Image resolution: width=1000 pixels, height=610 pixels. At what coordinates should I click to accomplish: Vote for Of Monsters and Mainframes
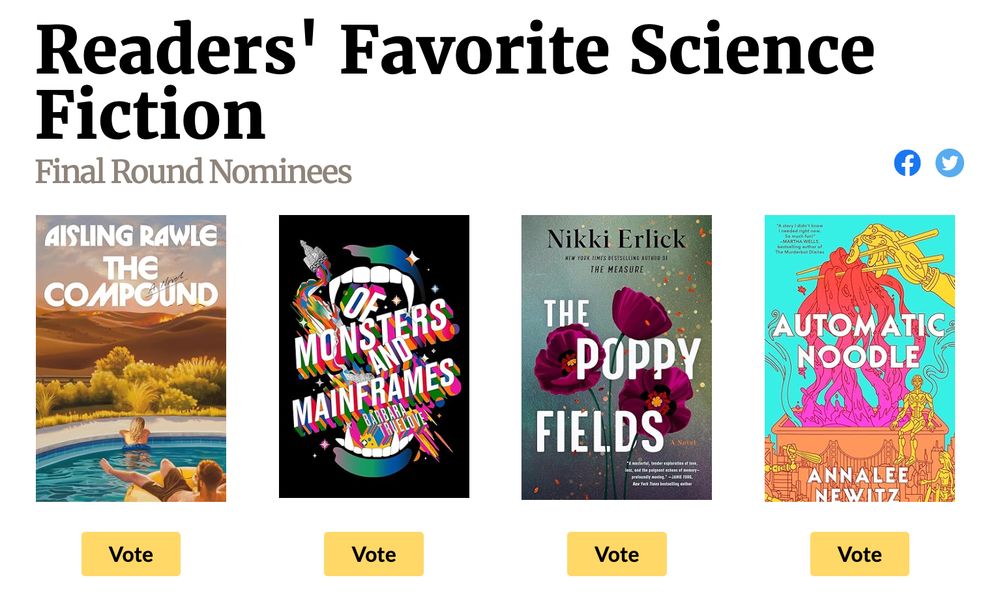click(x=373, y=553)
